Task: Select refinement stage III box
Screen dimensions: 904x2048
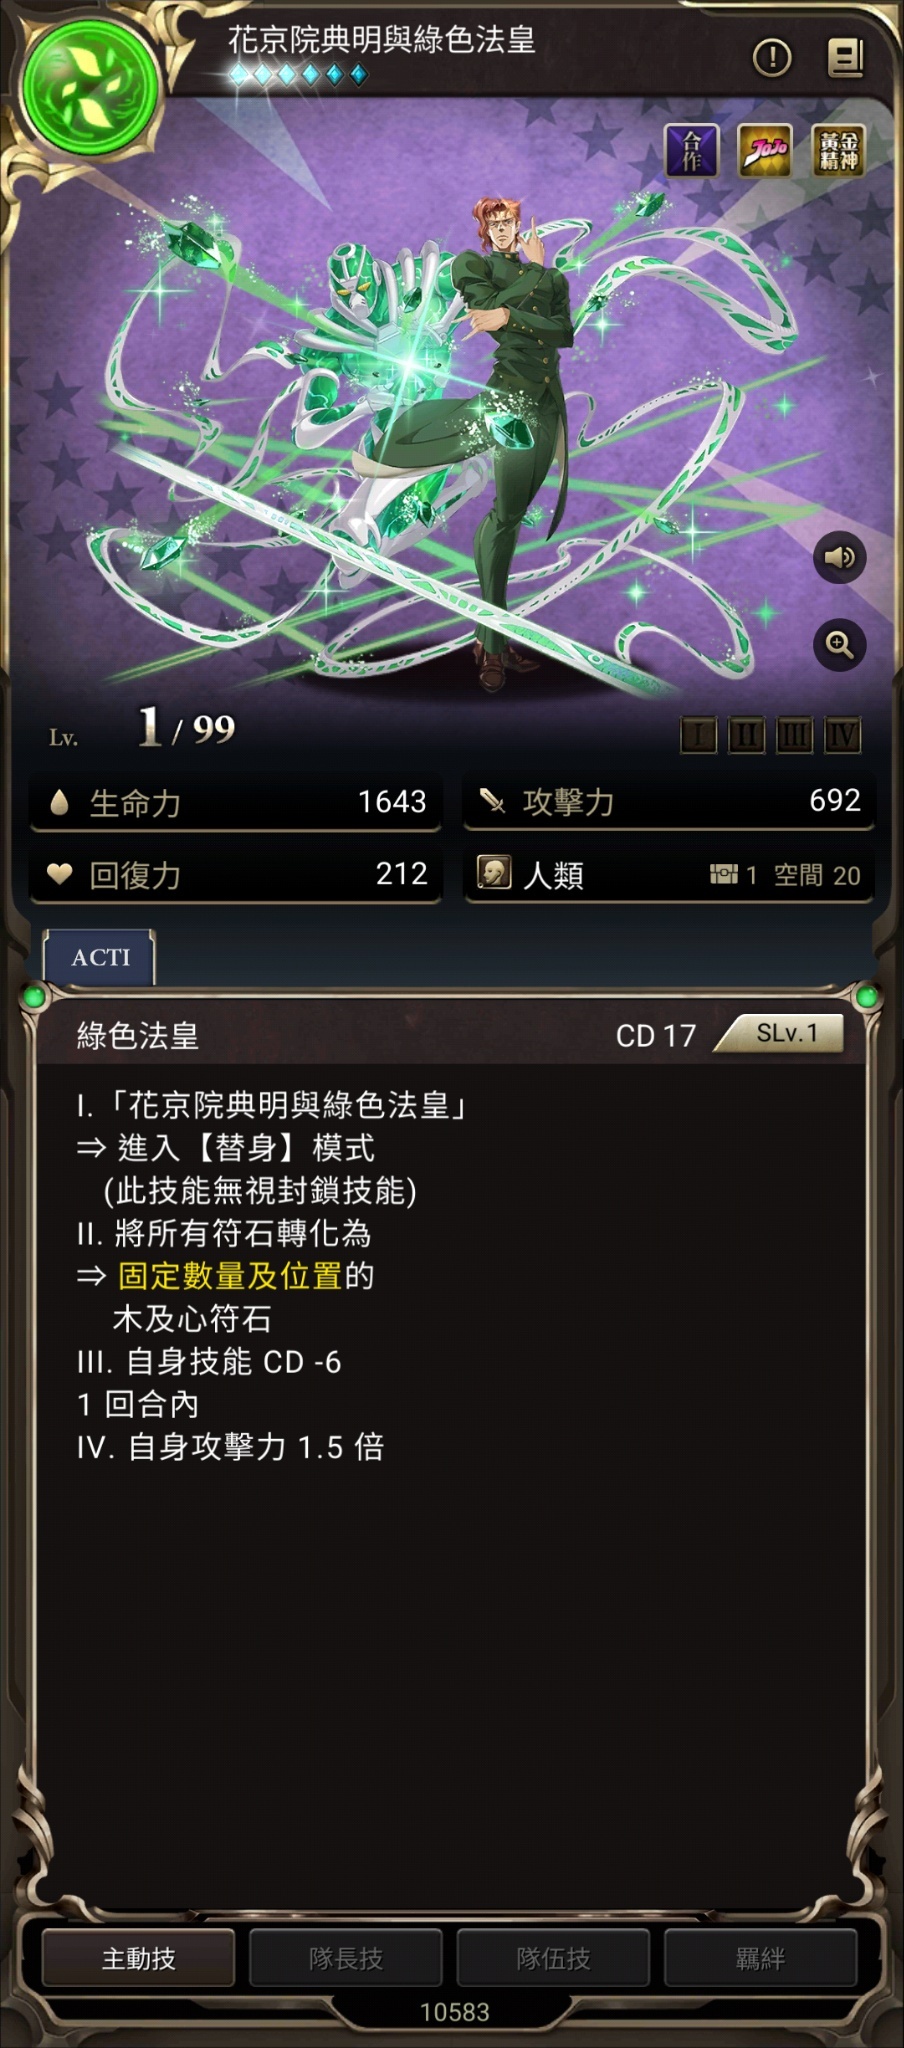Action: coord(794,736)
